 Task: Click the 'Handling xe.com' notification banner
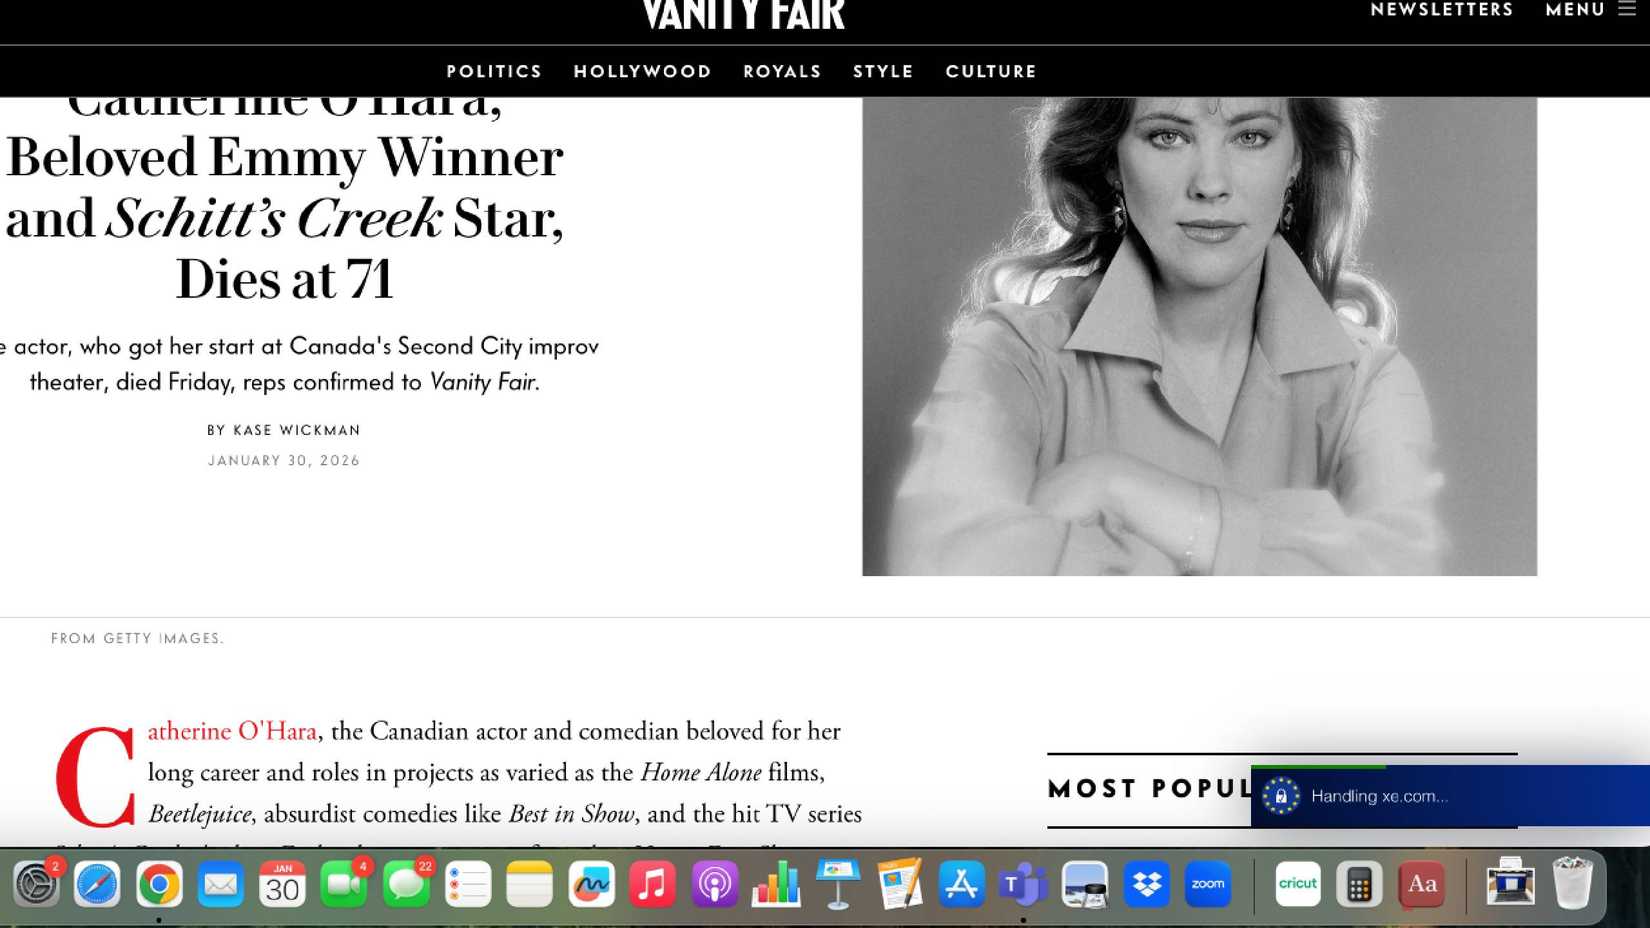[x=1450, y=796]
